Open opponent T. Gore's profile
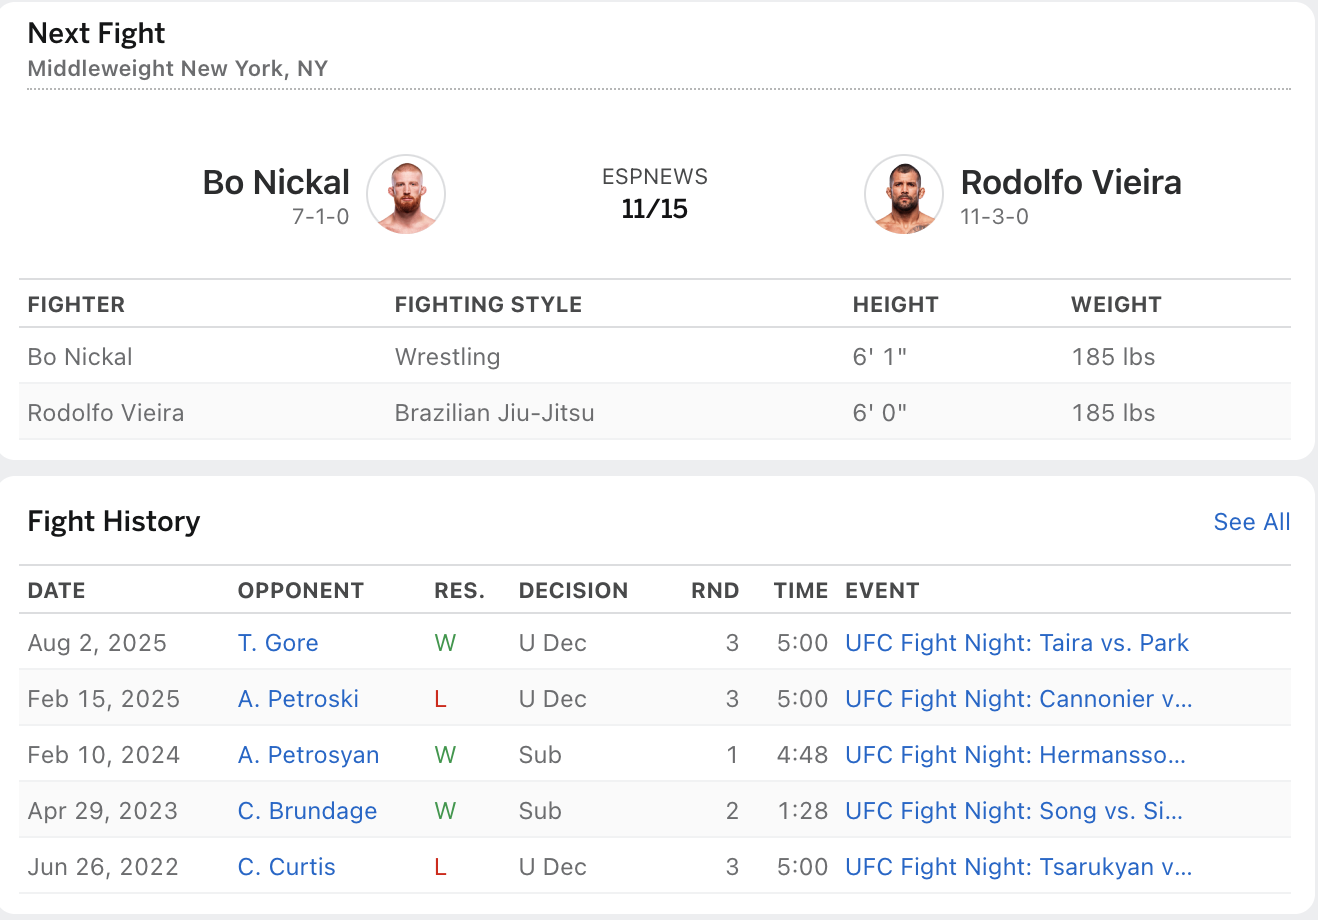This screenshot has width=1318, height=920. [x=278, y=643]
